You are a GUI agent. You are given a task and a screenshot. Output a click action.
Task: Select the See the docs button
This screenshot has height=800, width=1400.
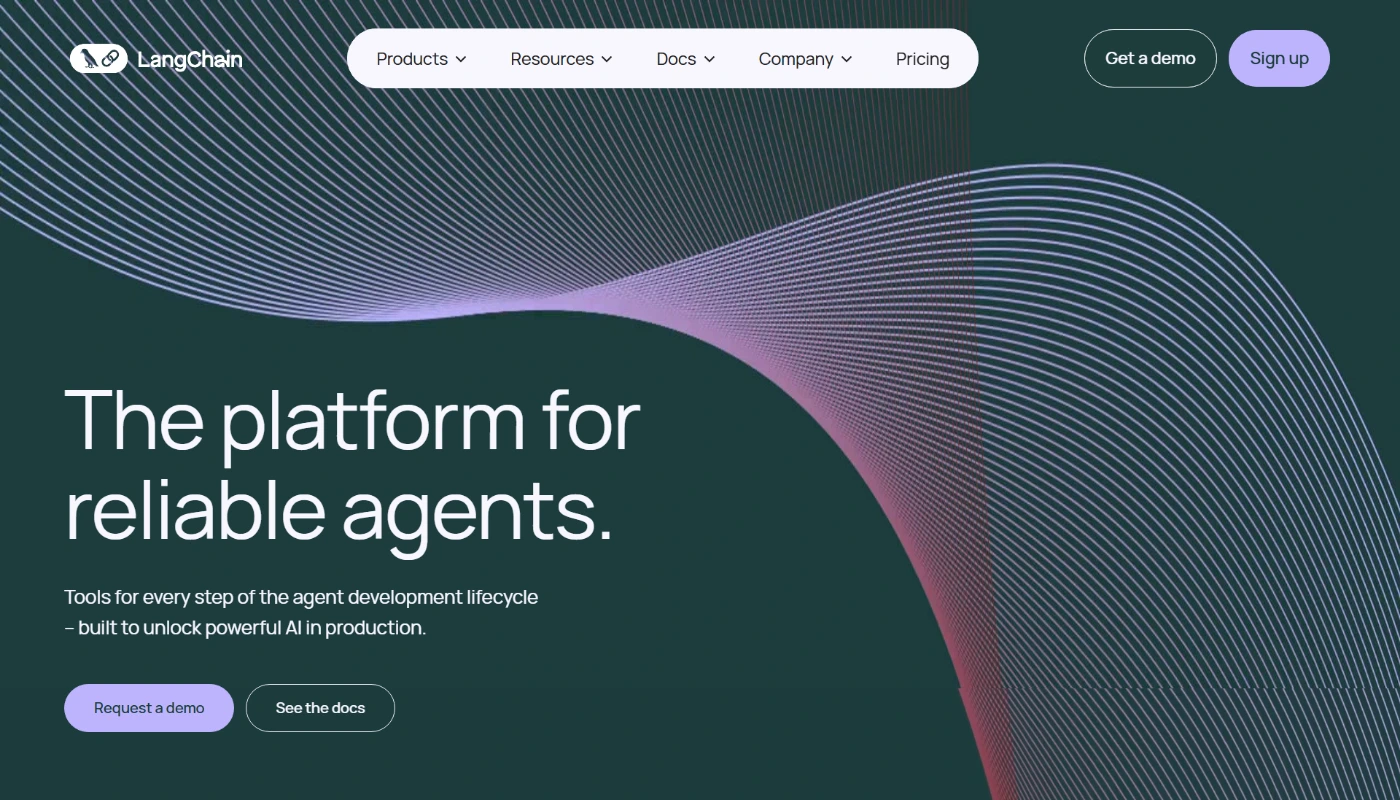(x=320, y=708)
